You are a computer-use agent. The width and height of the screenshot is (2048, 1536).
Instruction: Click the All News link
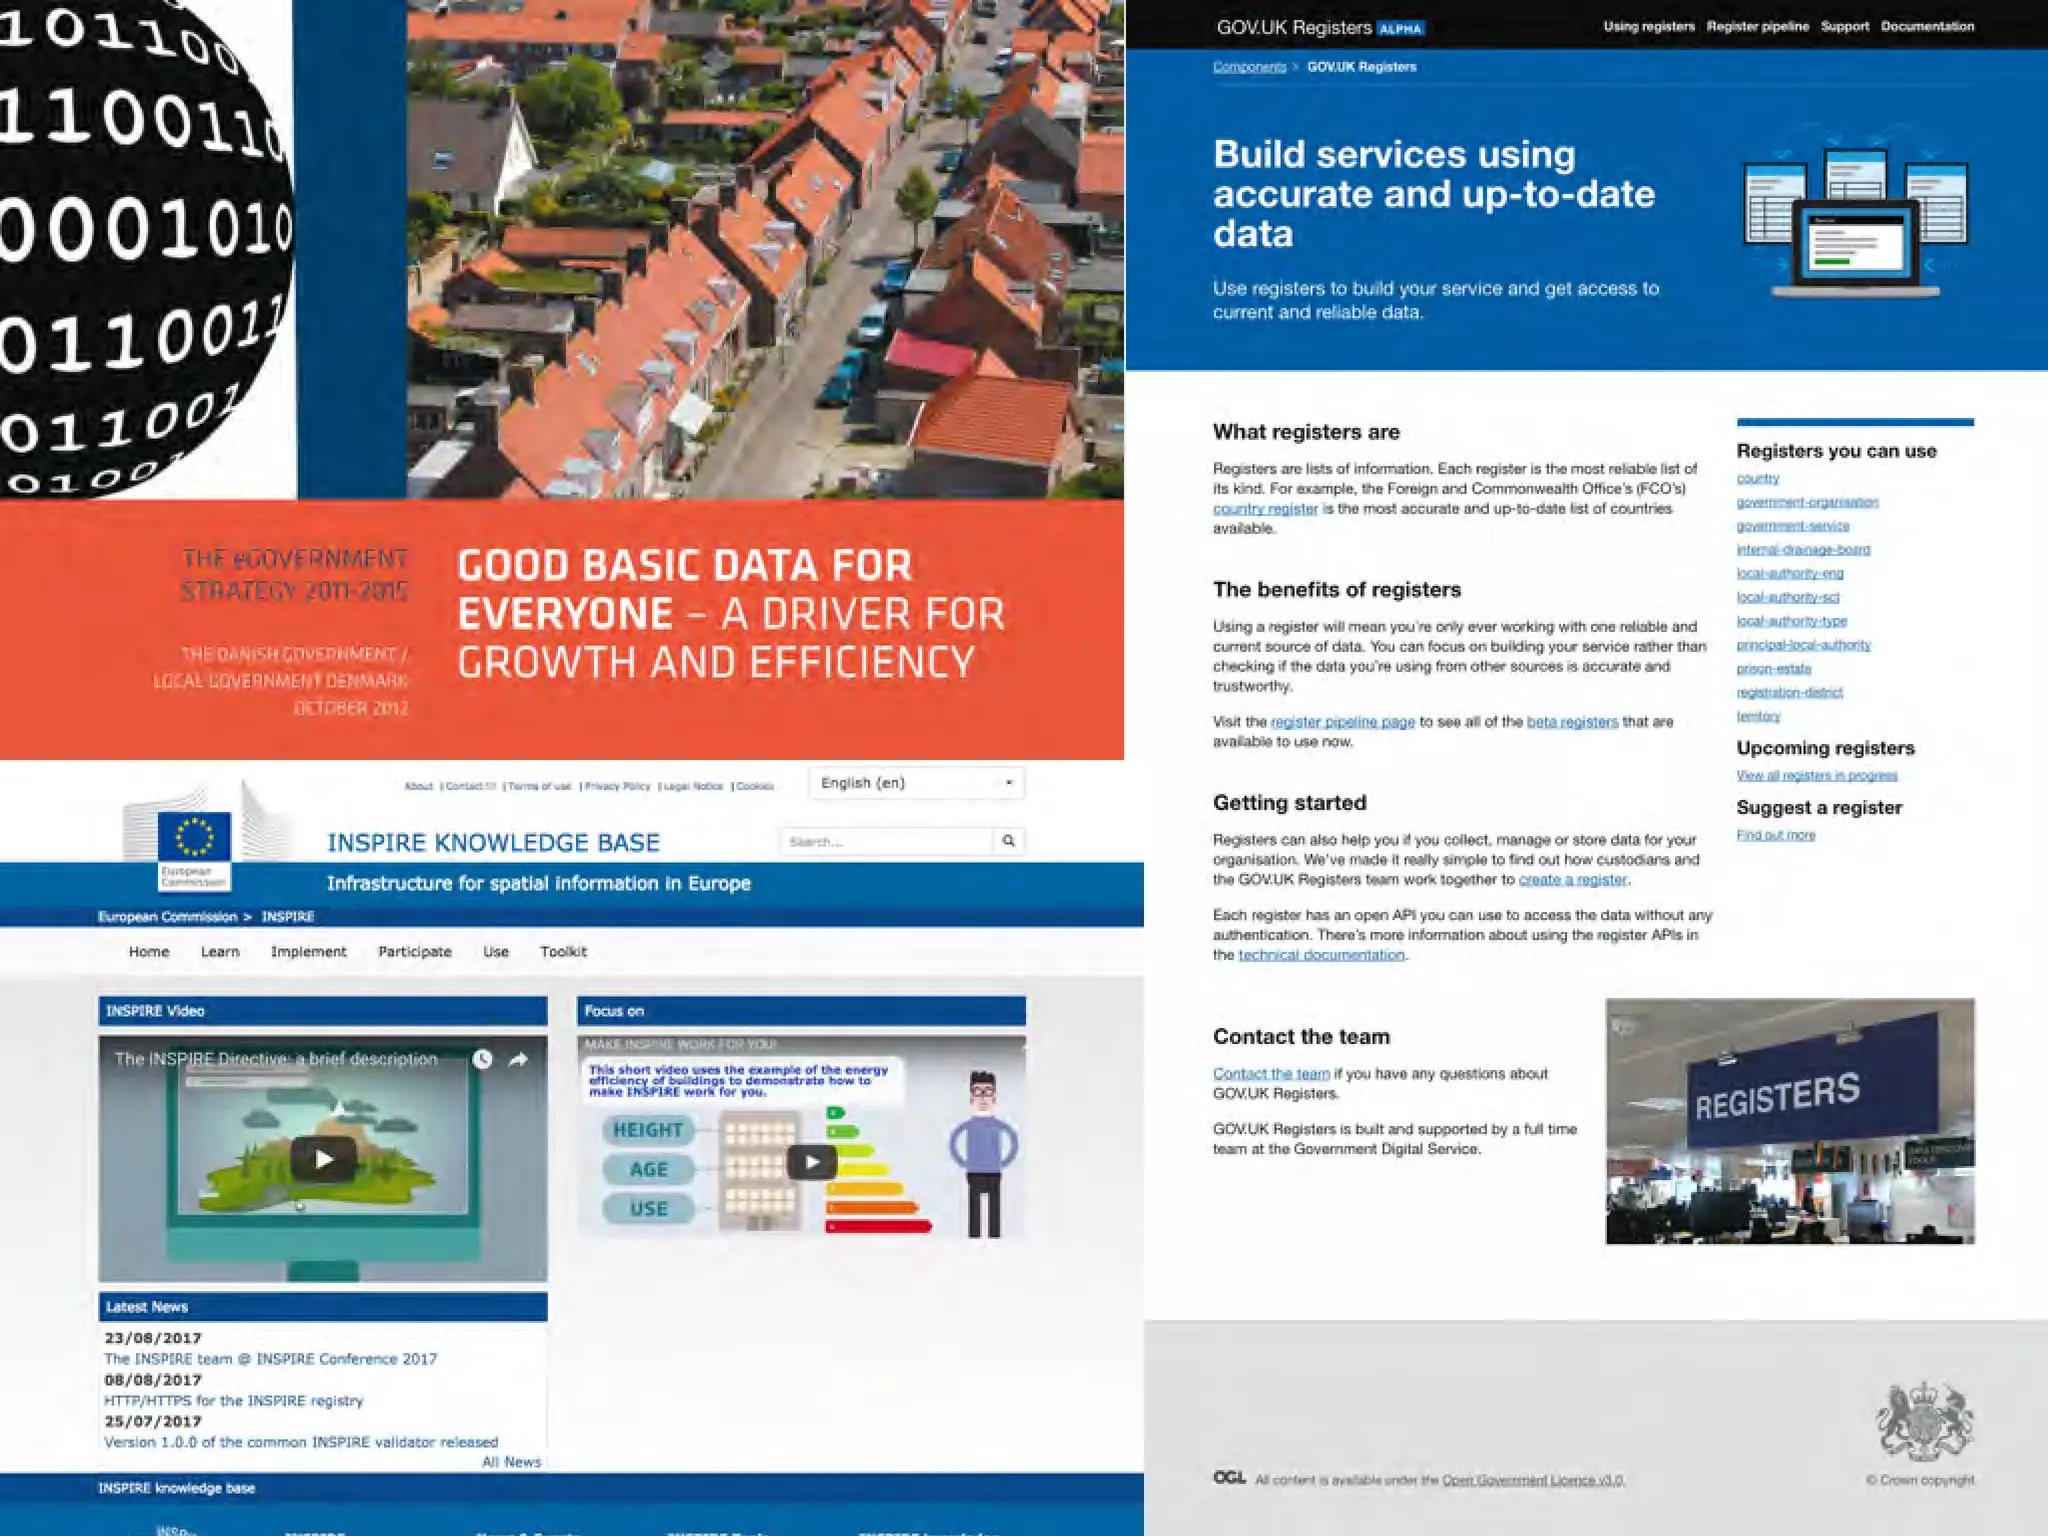point(511,1462)
